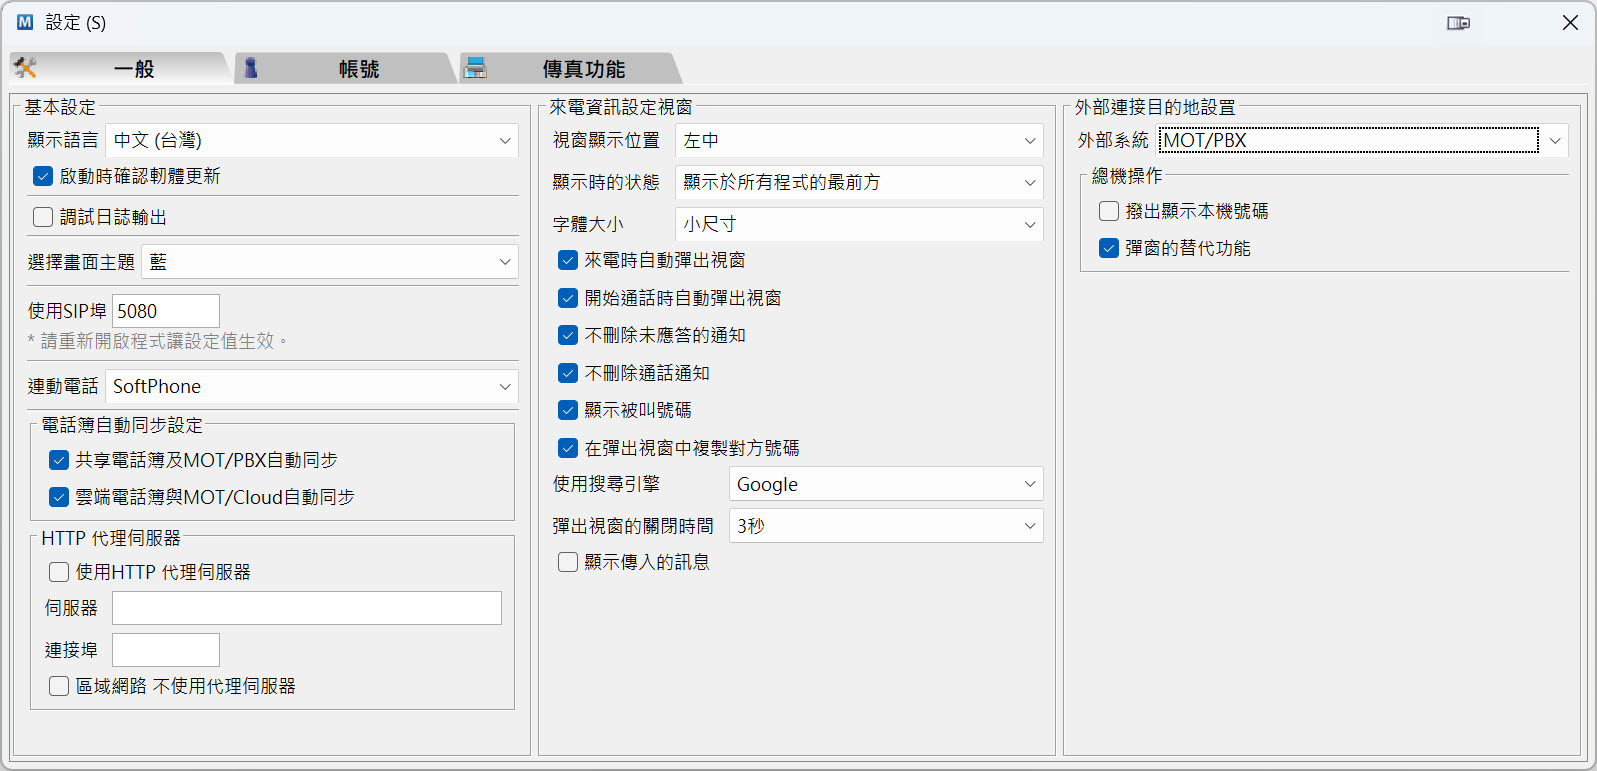1597x771 pixels.
Task: Click the fax machine icon on 傳真功能 tab
Action: pyautogui.click(x=476, y=68)
